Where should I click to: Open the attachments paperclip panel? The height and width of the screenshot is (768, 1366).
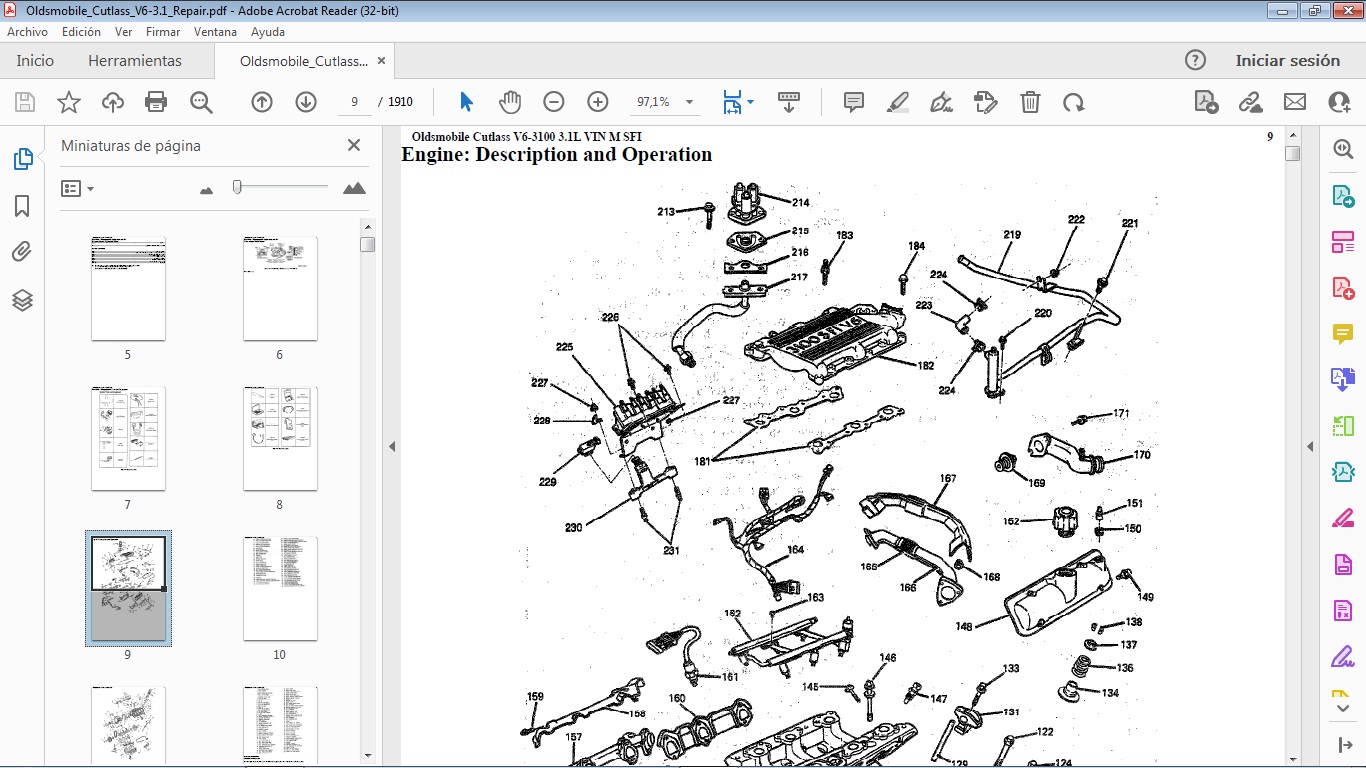(x=22, y=252)
